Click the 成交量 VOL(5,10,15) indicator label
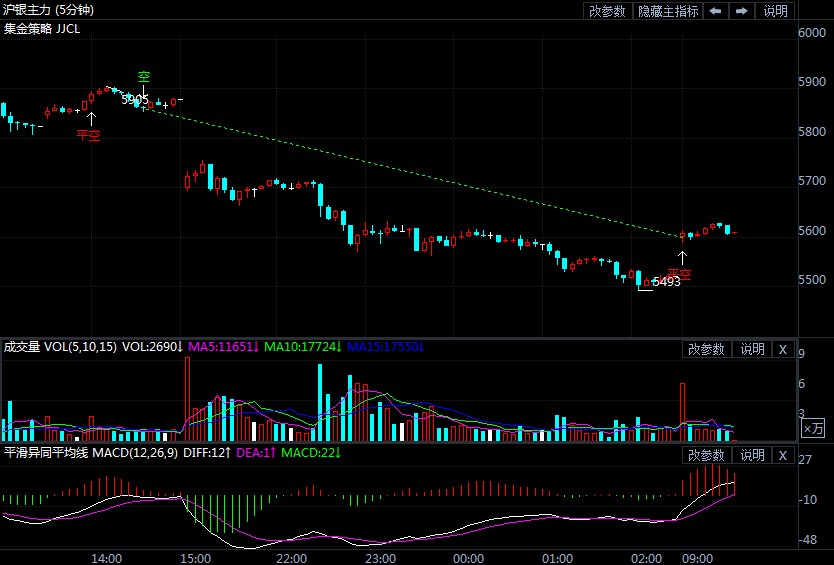This screenshot has height=565, width=834. click(x=60, y=348)
